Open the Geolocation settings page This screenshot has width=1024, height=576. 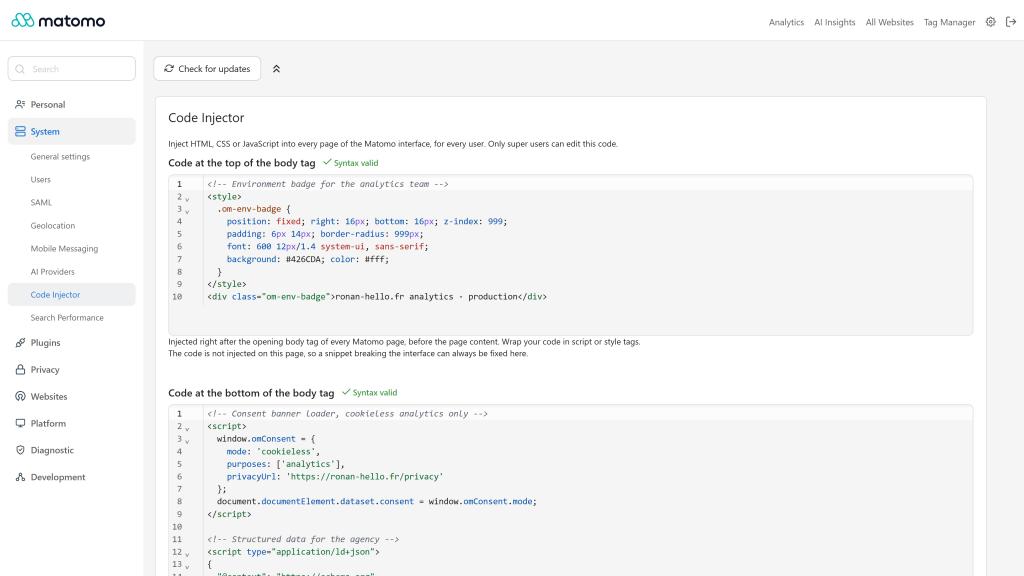(x=53, y=226)
